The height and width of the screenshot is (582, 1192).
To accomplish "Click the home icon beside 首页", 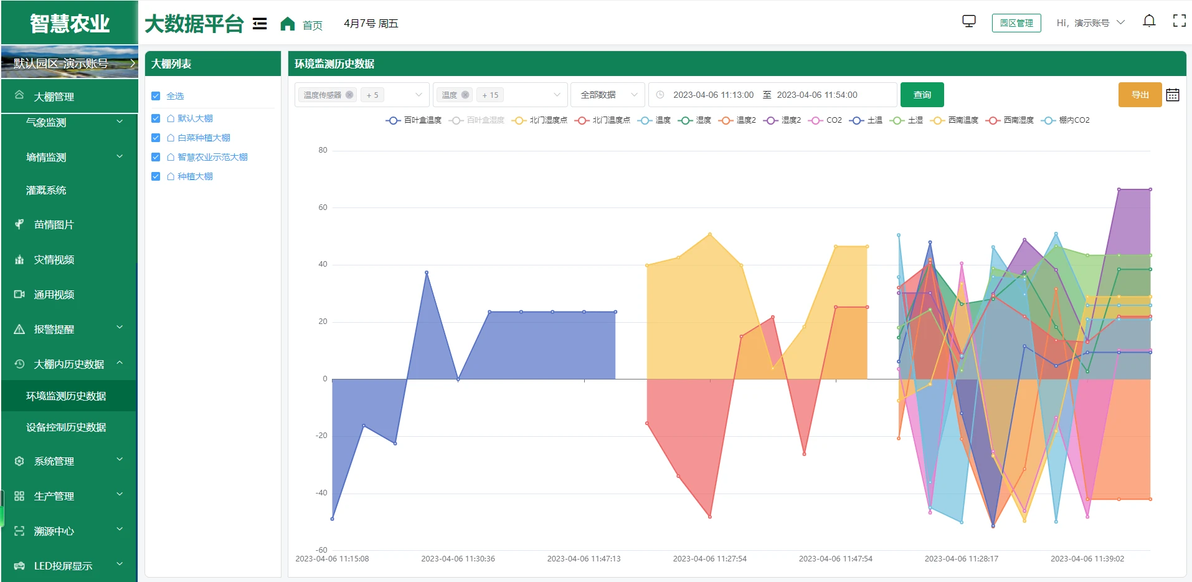I will pyautogui.click(x=287, y=24).
